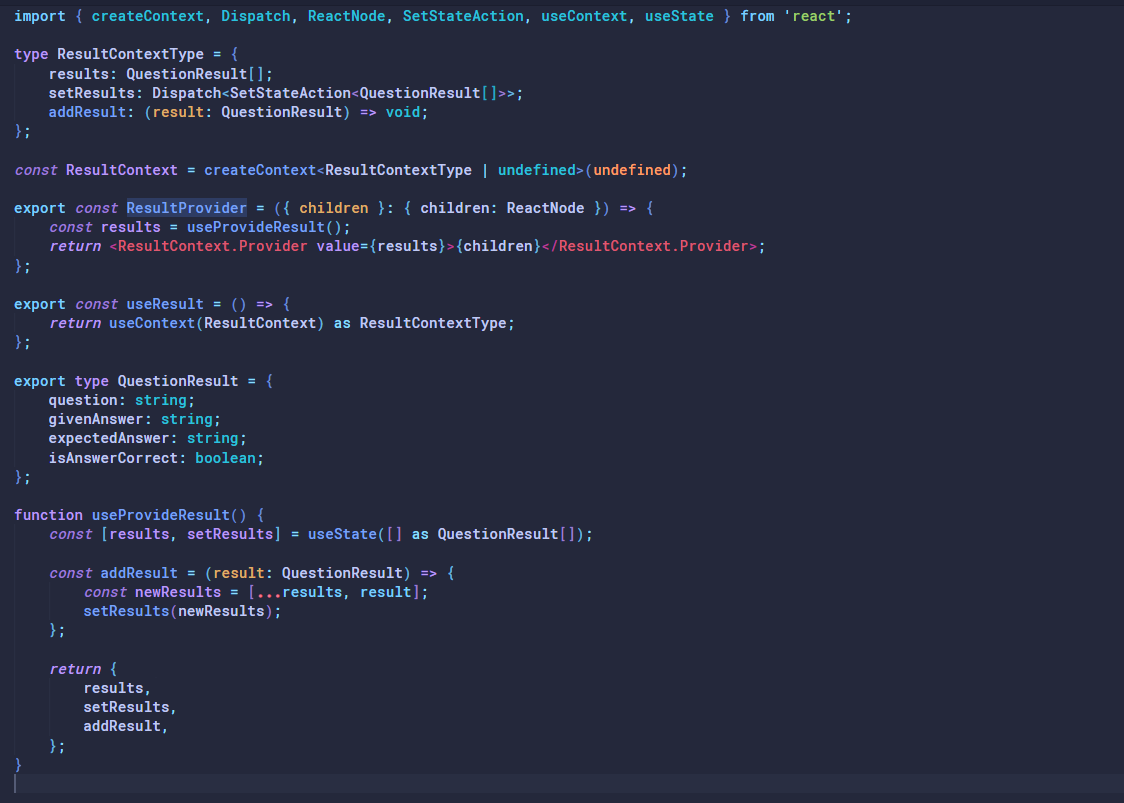Click the opening '<ResultContext.Provider' JSX tag

[x=209, y=246]
